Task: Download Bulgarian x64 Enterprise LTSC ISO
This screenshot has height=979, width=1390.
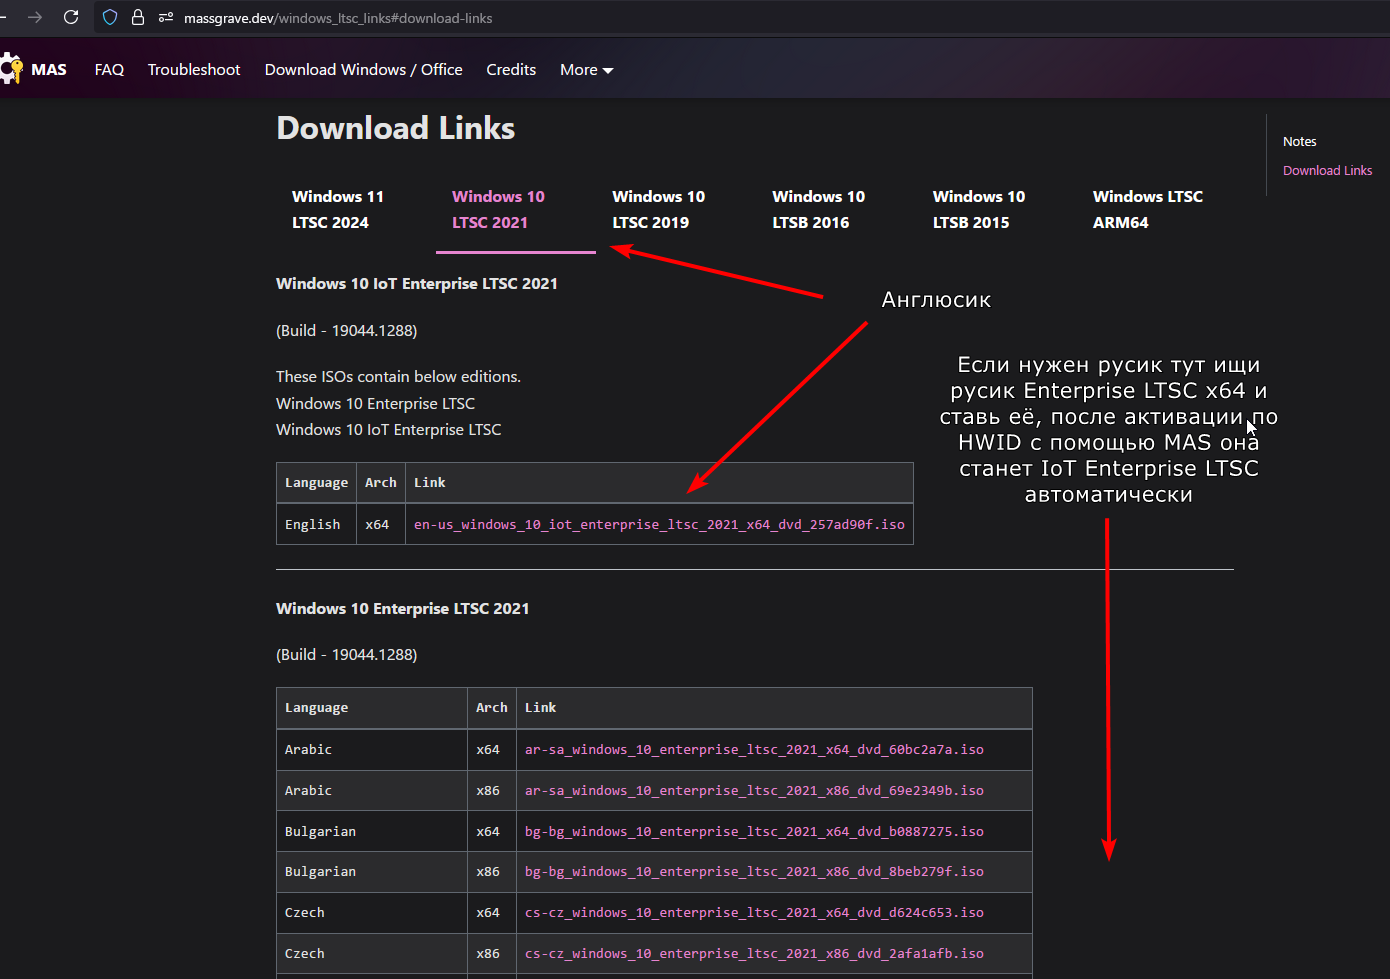Action: point(754,831)
